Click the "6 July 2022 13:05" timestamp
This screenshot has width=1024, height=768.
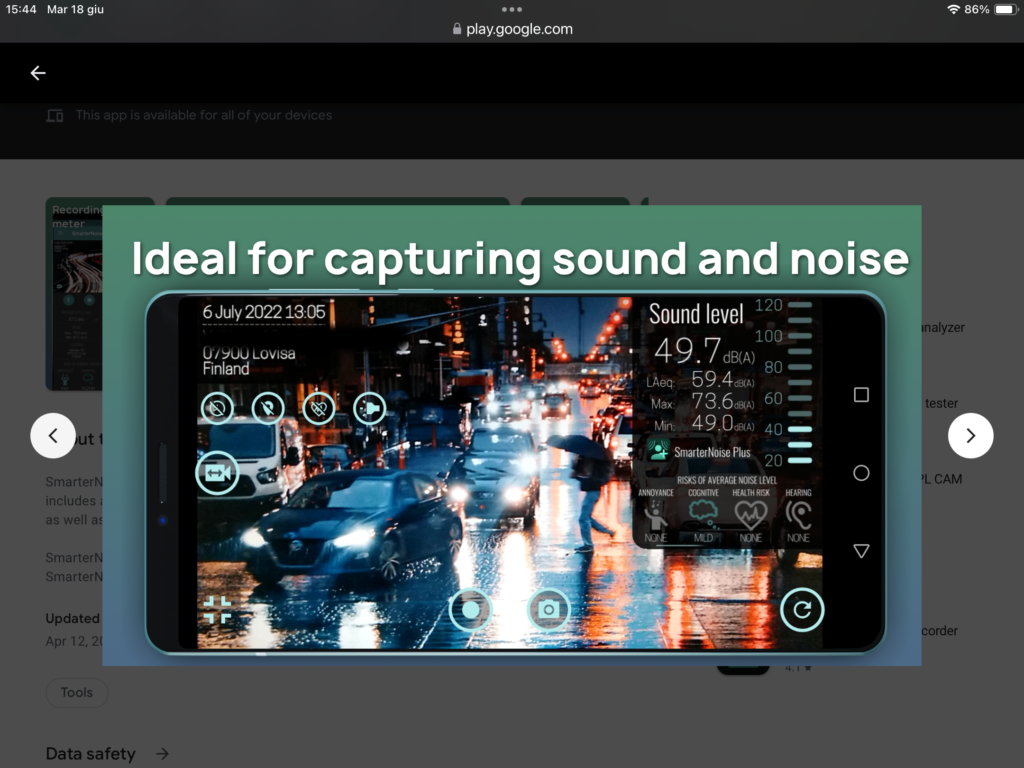pyautogui.click(x=264, y=312)
